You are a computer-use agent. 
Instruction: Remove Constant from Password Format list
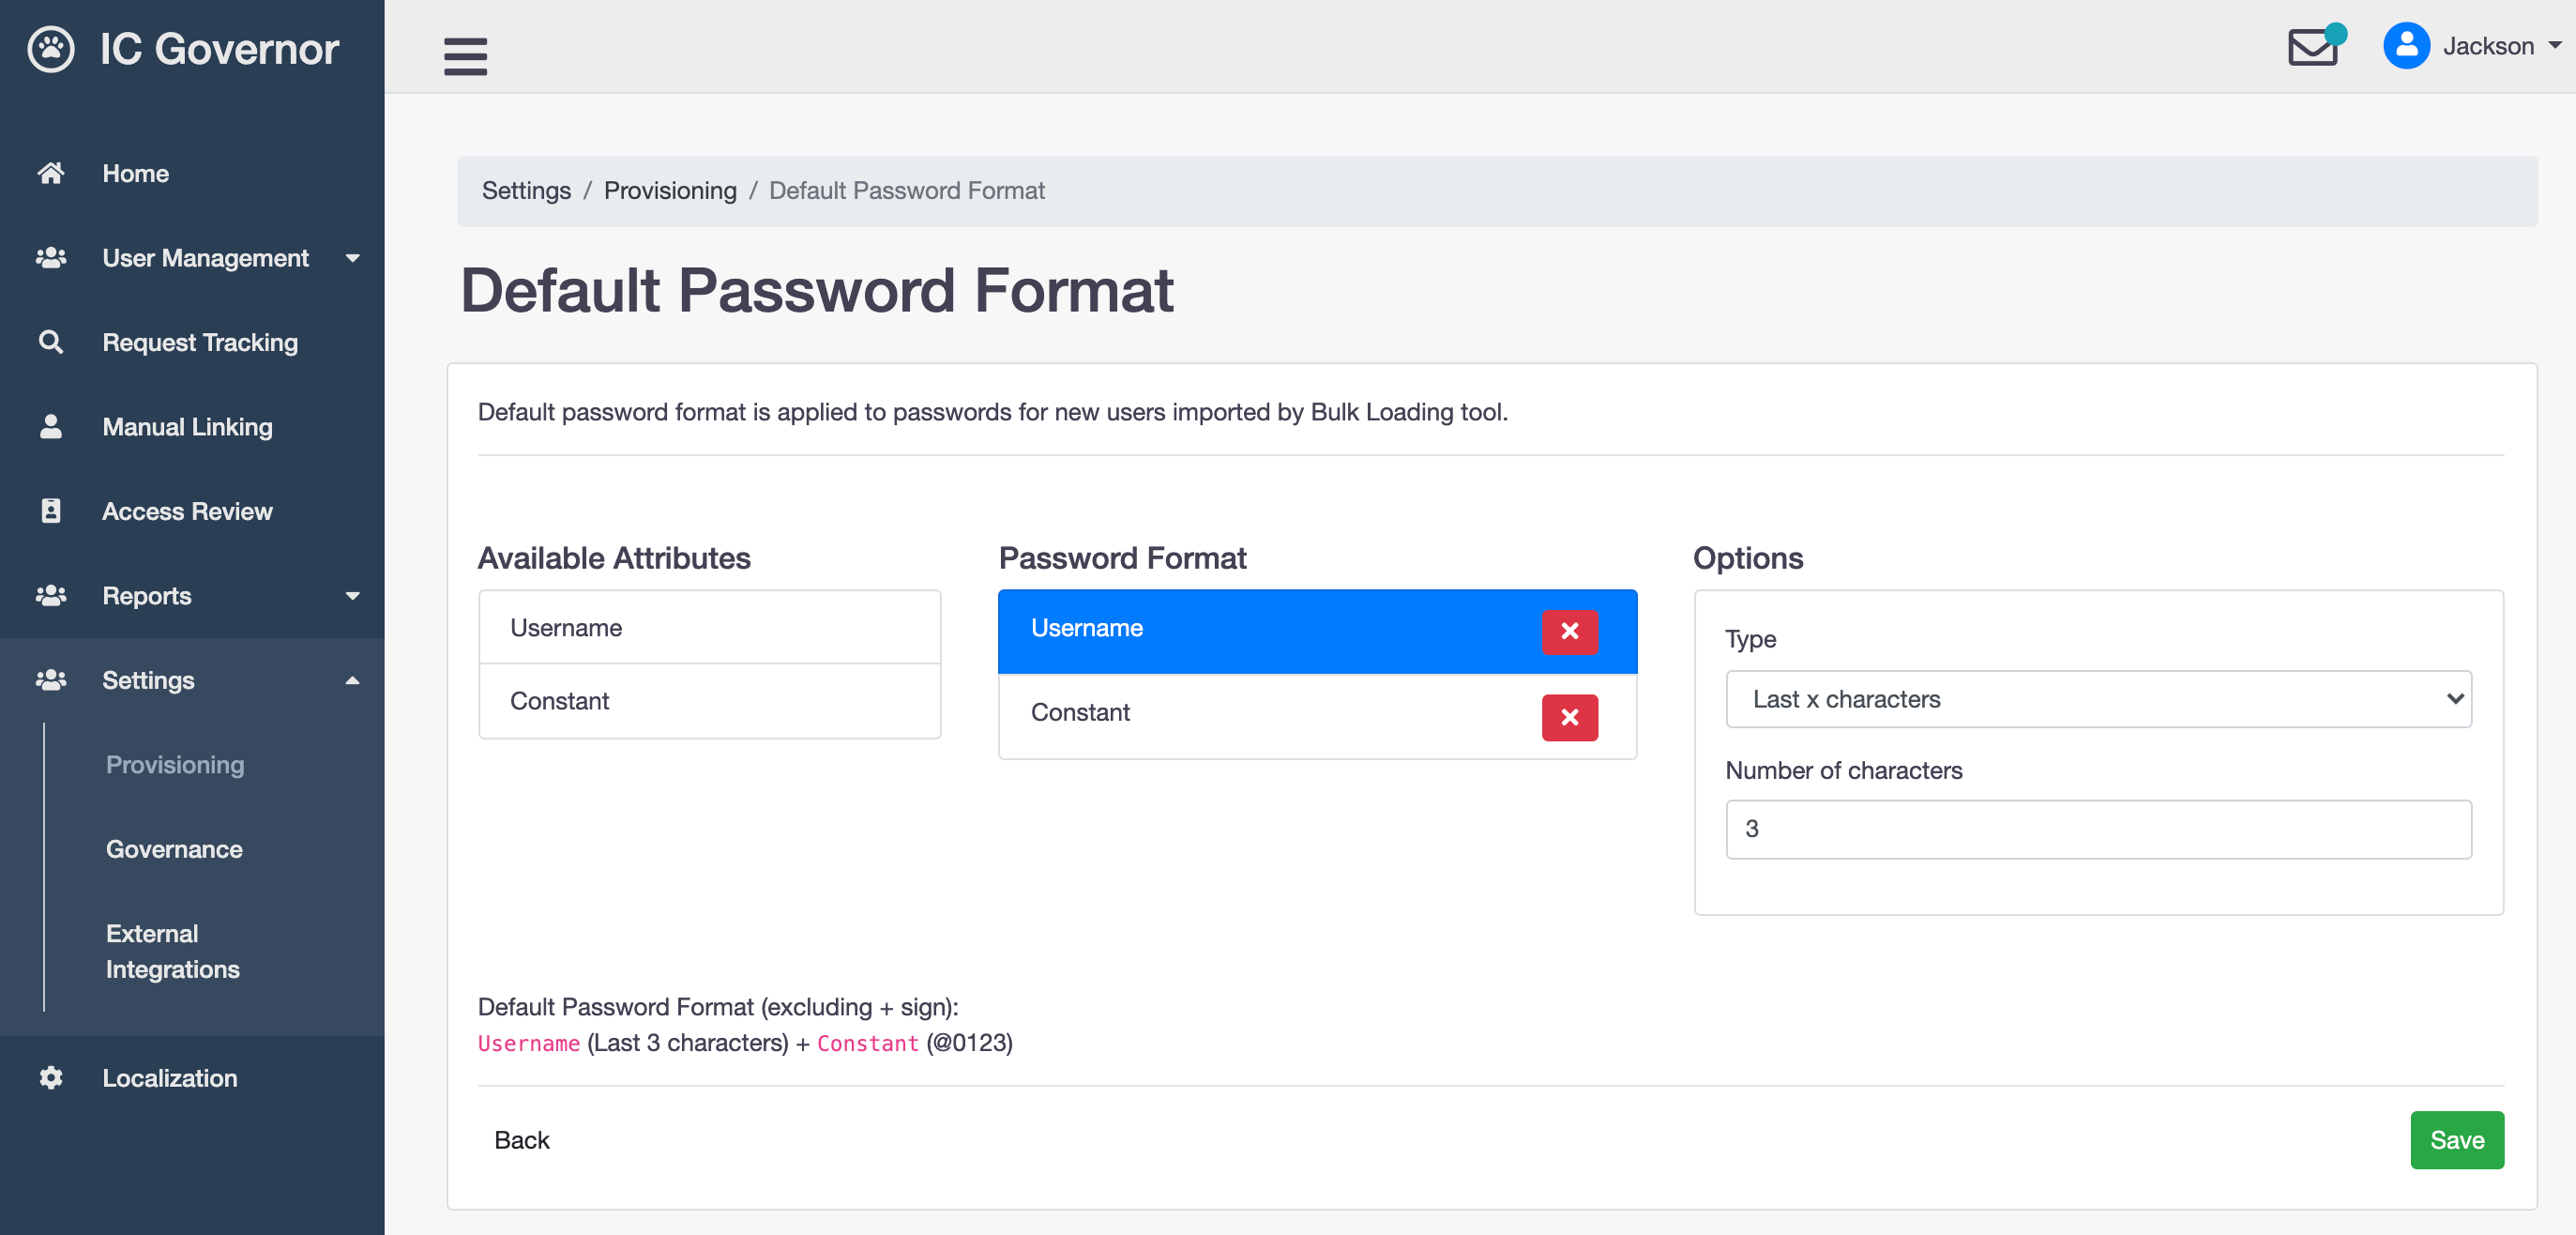1569,717
